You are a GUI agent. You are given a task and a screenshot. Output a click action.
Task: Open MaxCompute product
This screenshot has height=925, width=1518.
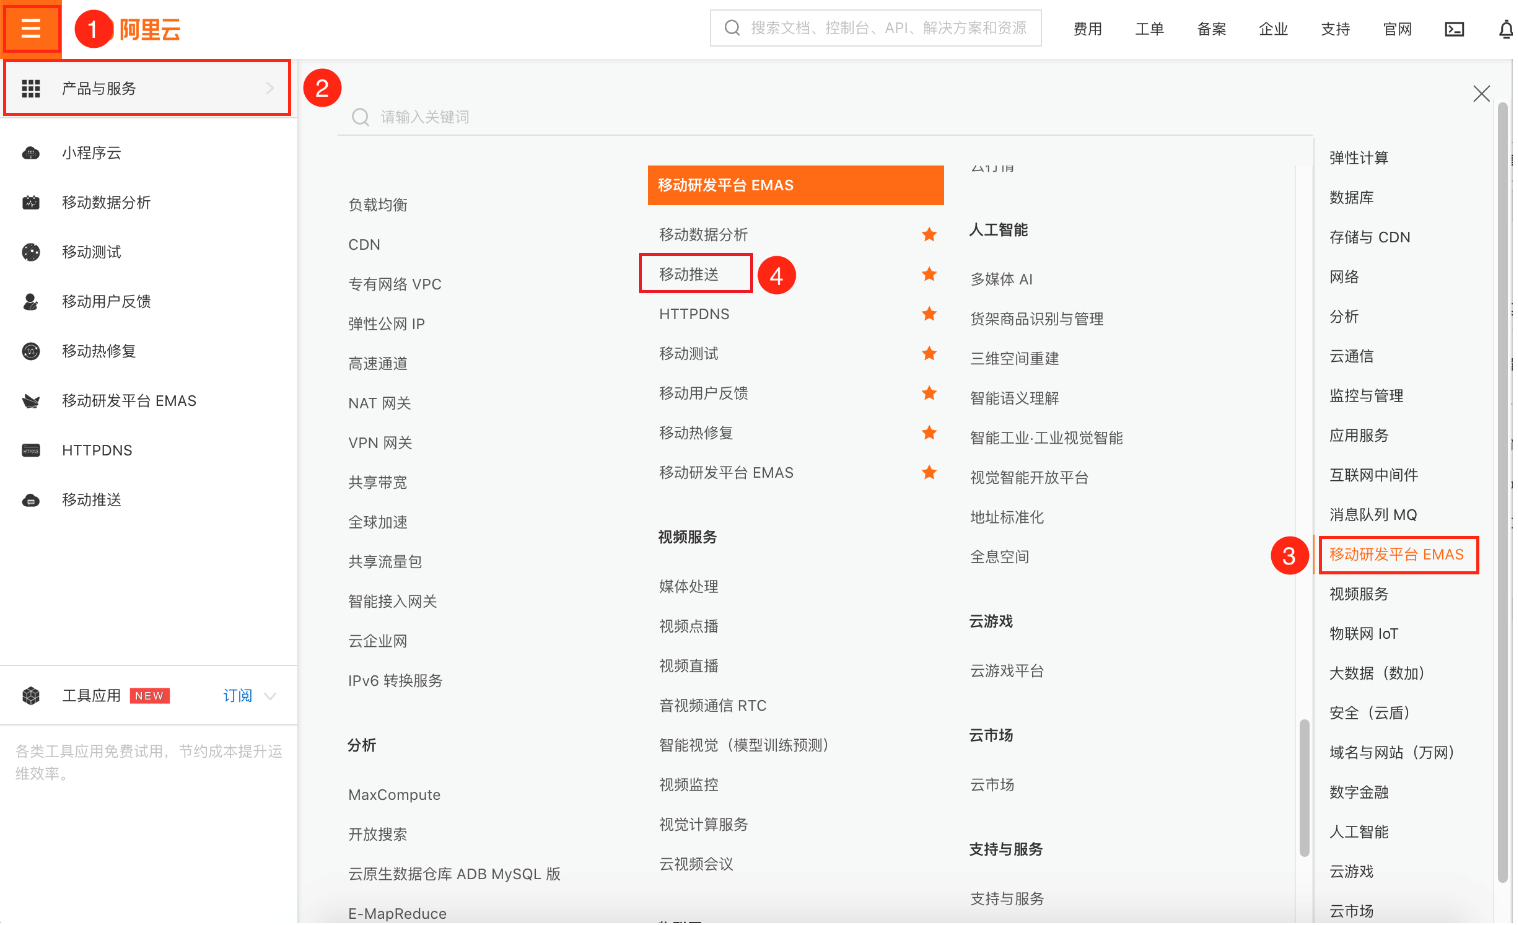point(394,795)
